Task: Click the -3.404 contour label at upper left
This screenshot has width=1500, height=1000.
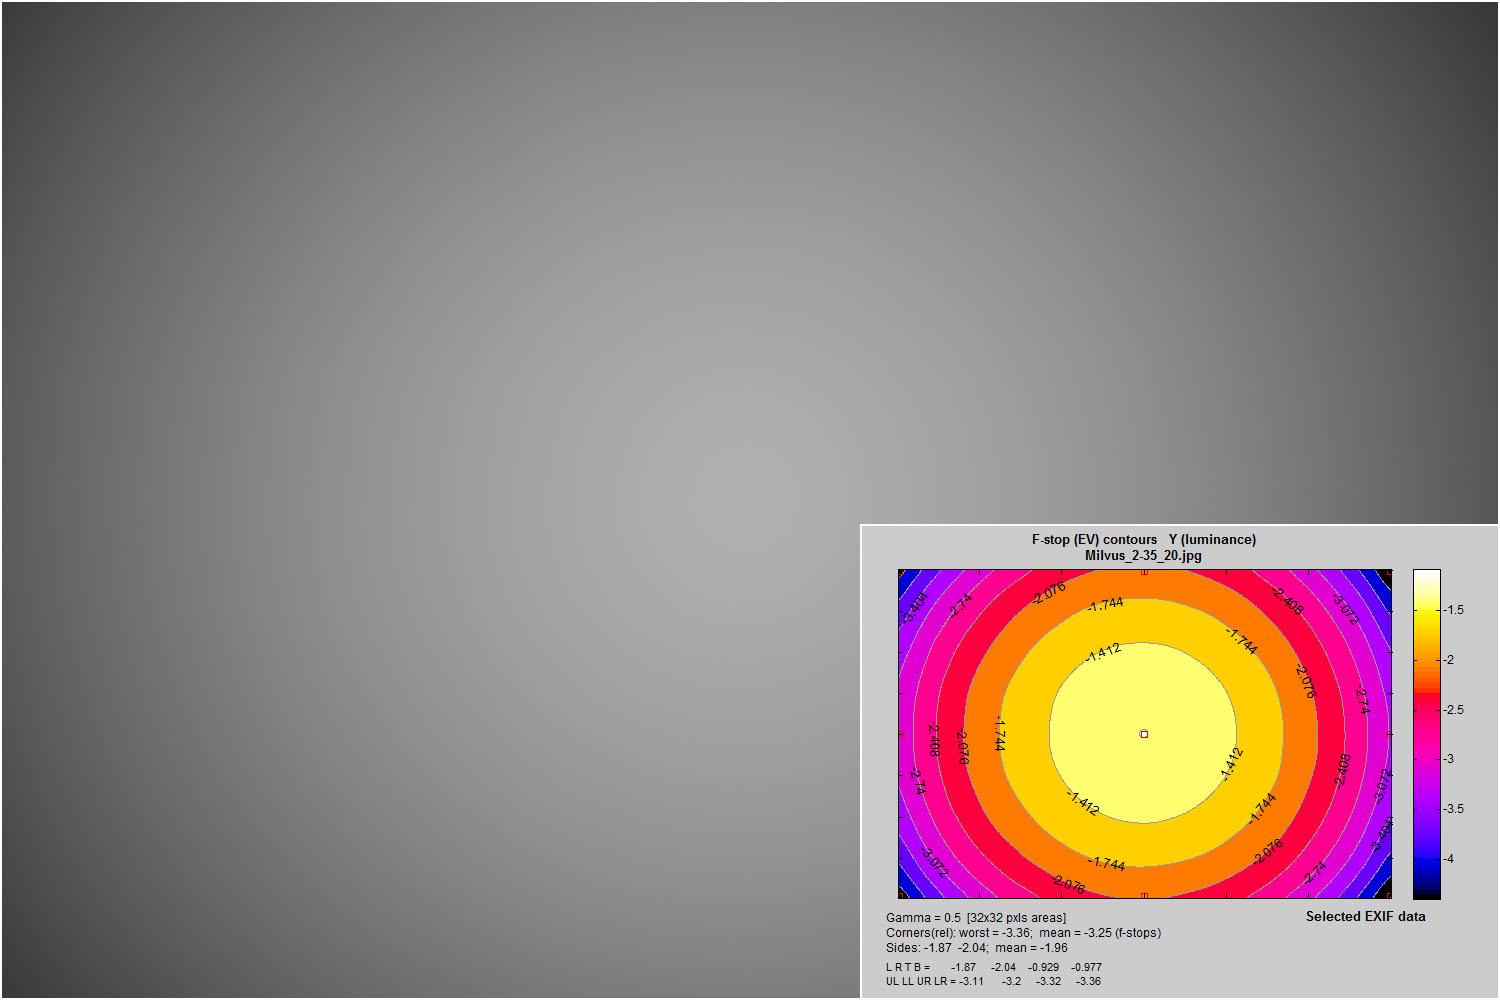Action: coord(915,606)
